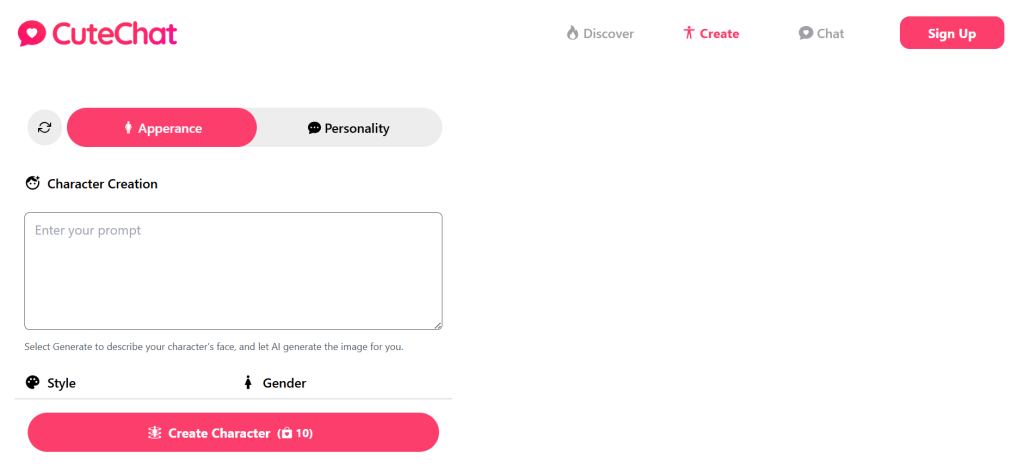This screenshot has width=1024, height=466.
Task: Open the Discover page
Action: coord(600,33)
